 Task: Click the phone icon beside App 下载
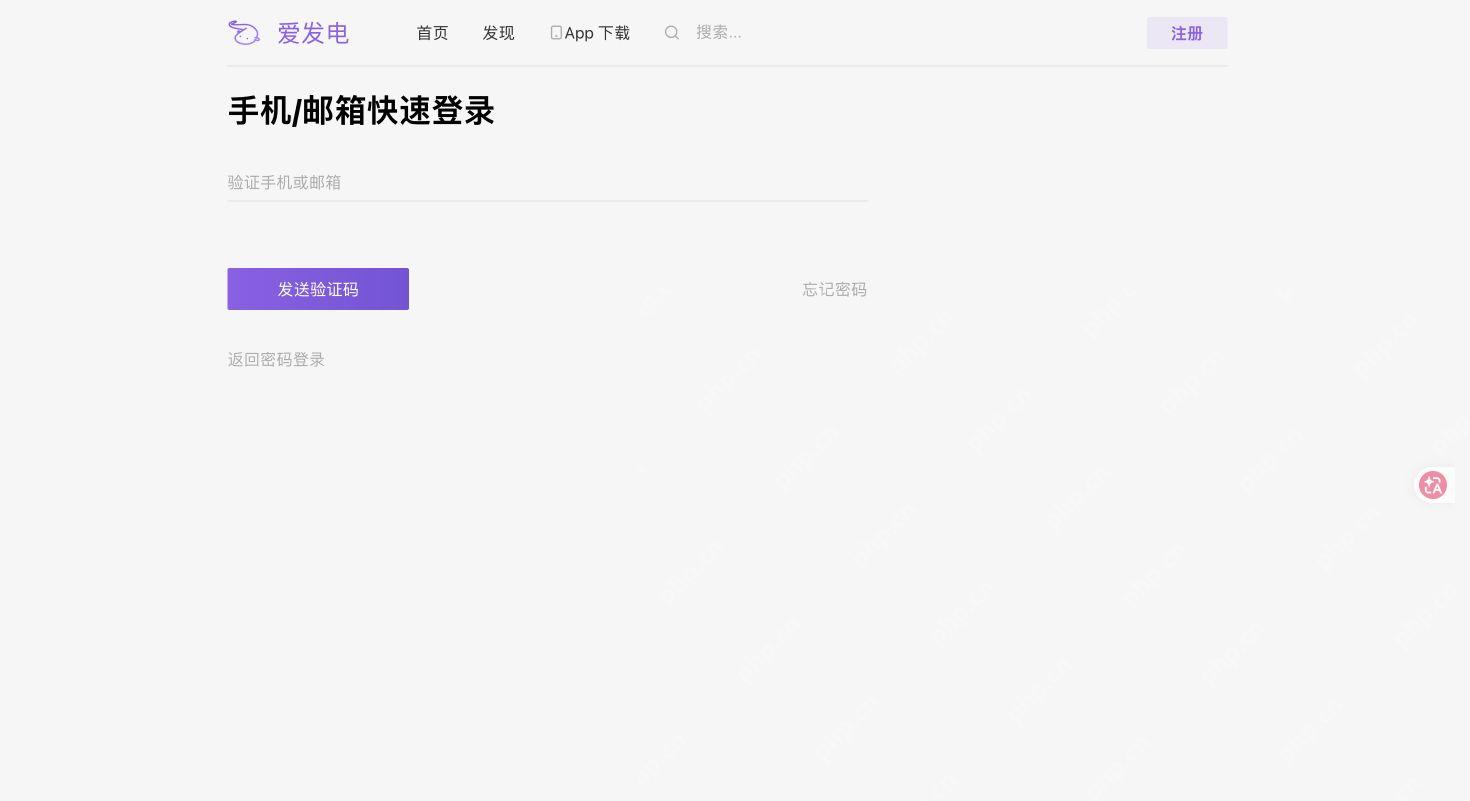coord(556,33)
